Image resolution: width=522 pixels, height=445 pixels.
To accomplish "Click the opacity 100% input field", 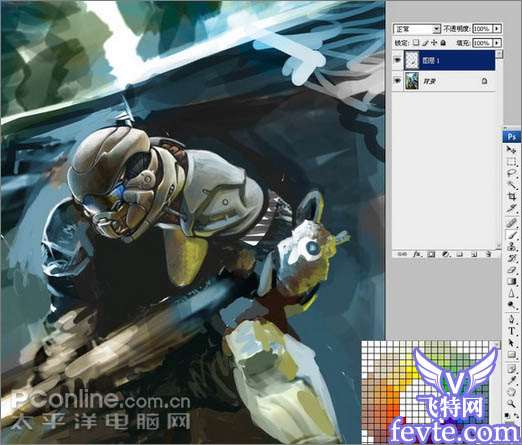I will point(483,29).
